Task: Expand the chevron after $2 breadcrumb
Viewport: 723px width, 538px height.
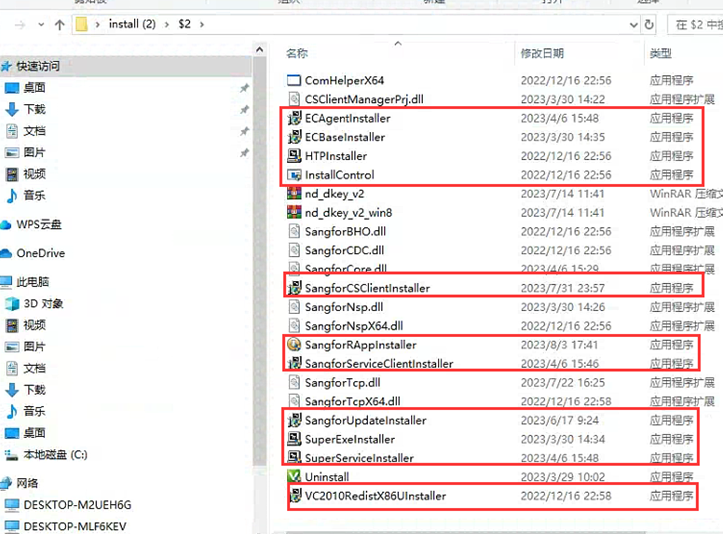Action: (201, 24)
